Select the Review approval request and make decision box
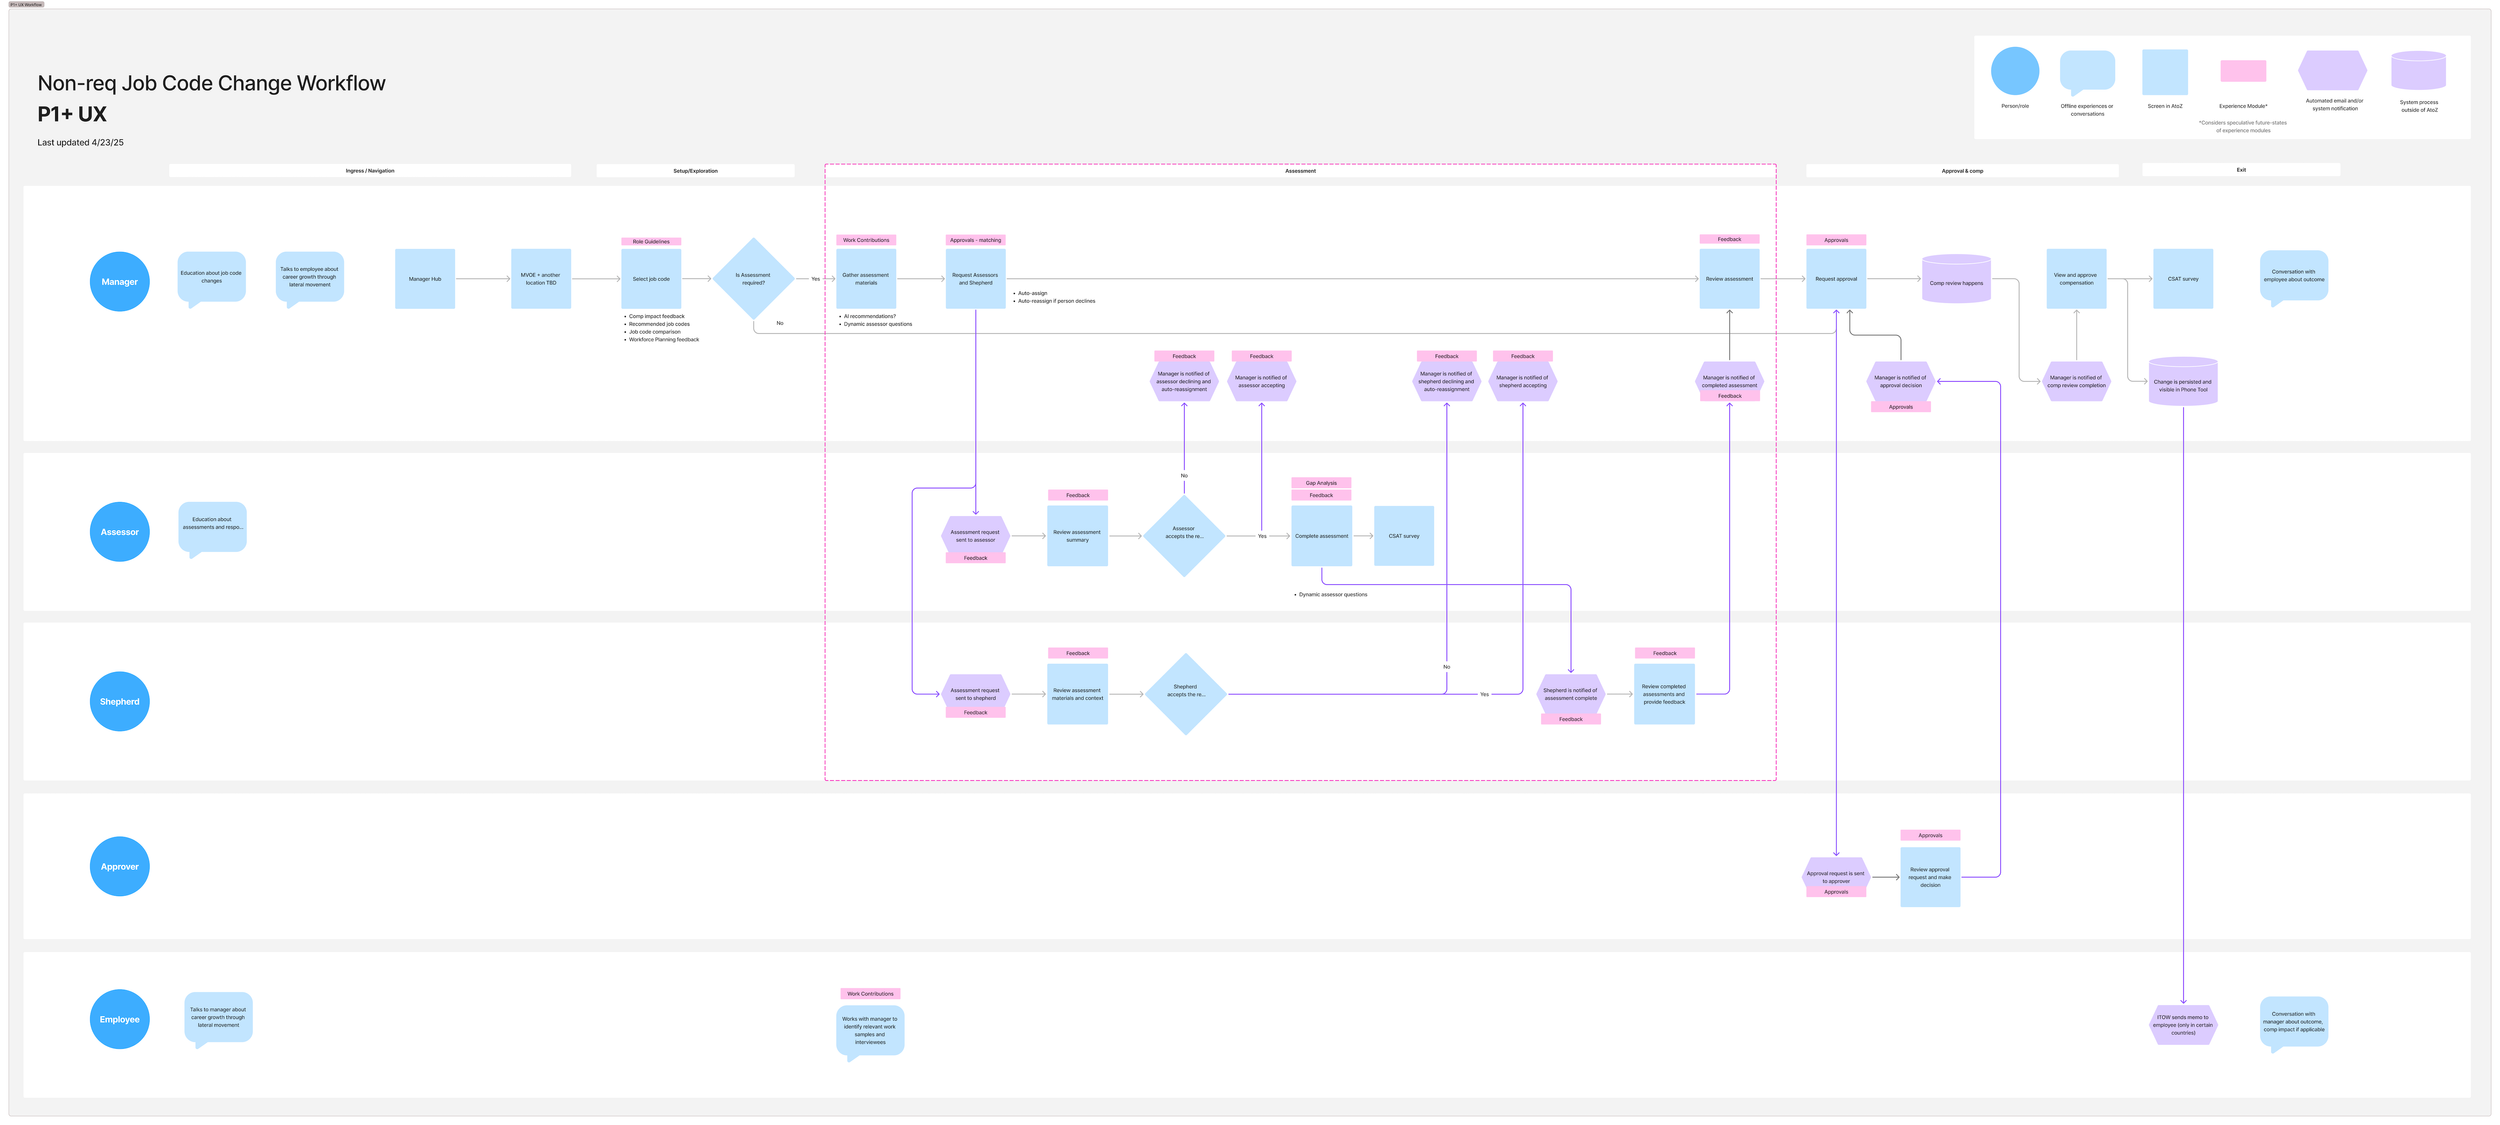The image size is (2500, 1125). point(1930,877)
